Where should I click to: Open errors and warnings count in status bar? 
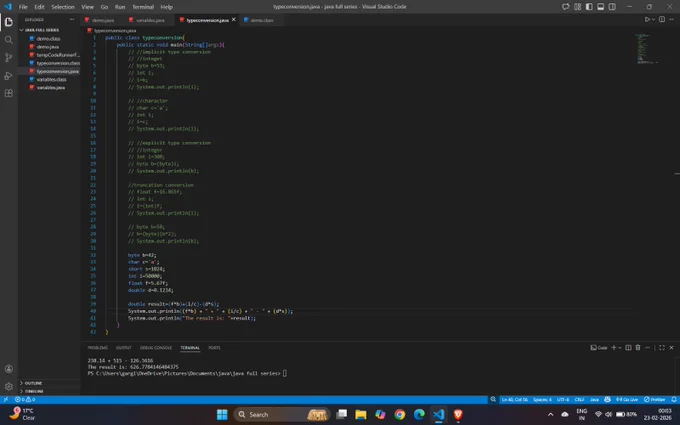(25, 399)
